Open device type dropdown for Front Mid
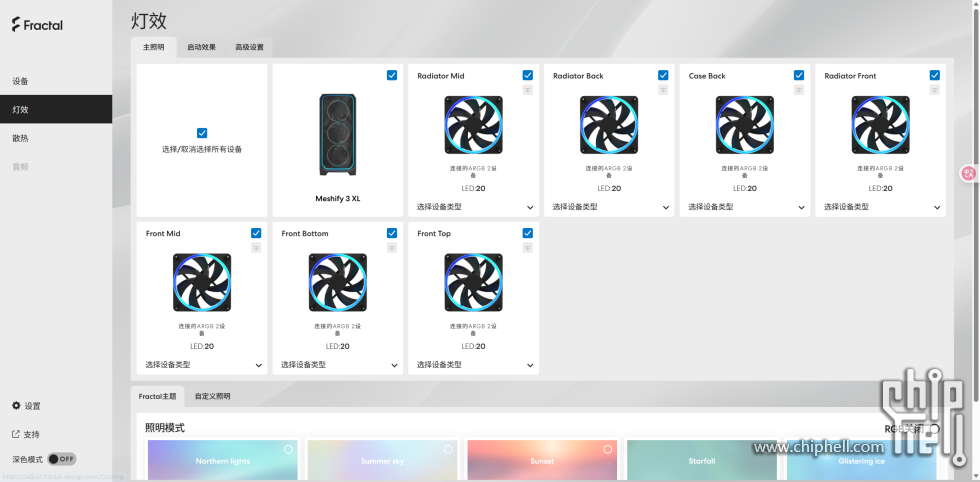 coord(202,365)
